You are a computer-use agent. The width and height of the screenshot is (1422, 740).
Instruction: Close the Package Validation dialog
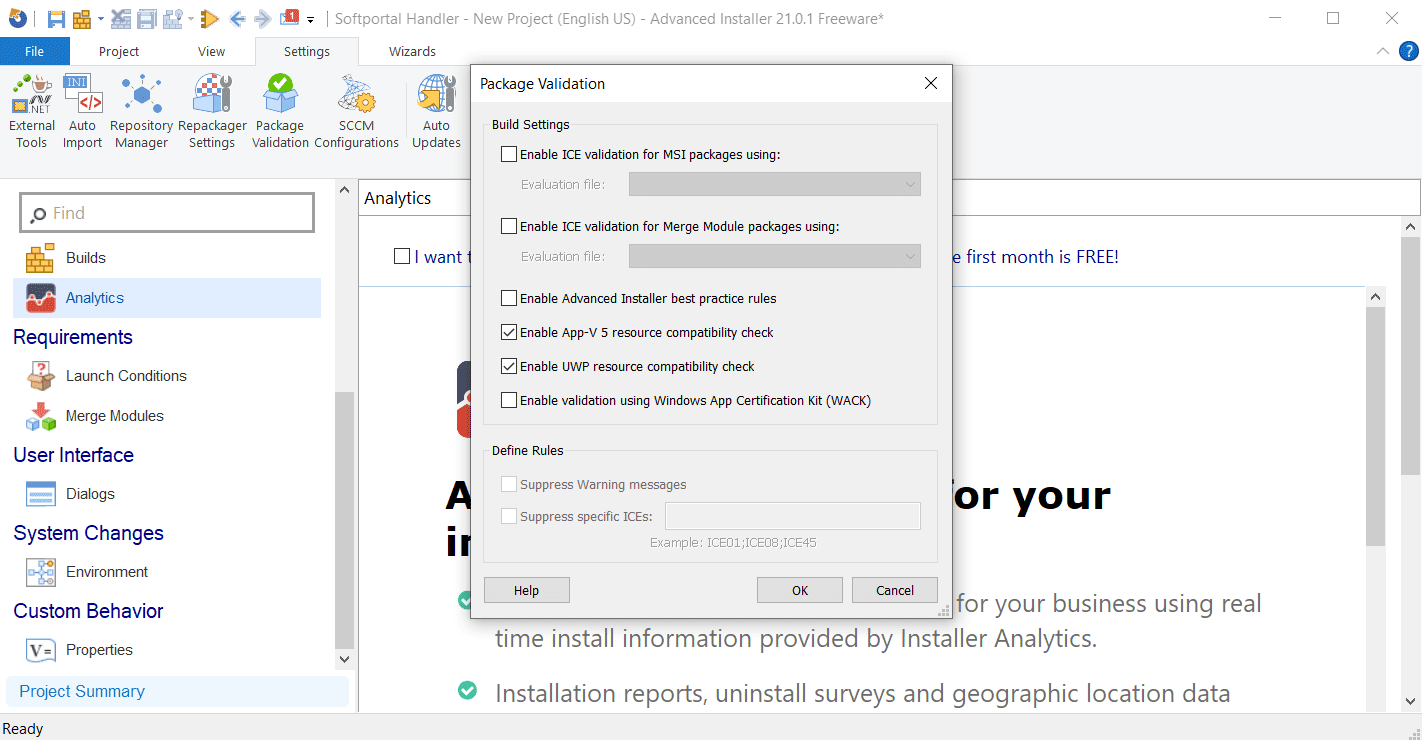931,84
